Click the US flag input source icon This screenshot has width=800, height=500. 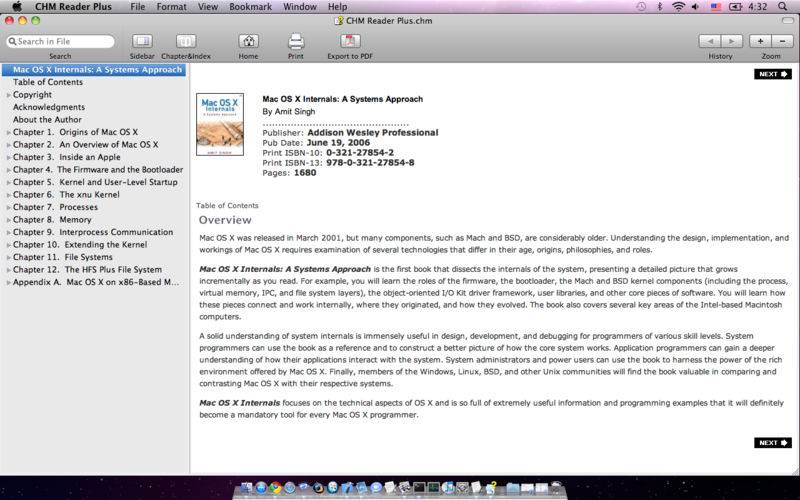[716, 7]
